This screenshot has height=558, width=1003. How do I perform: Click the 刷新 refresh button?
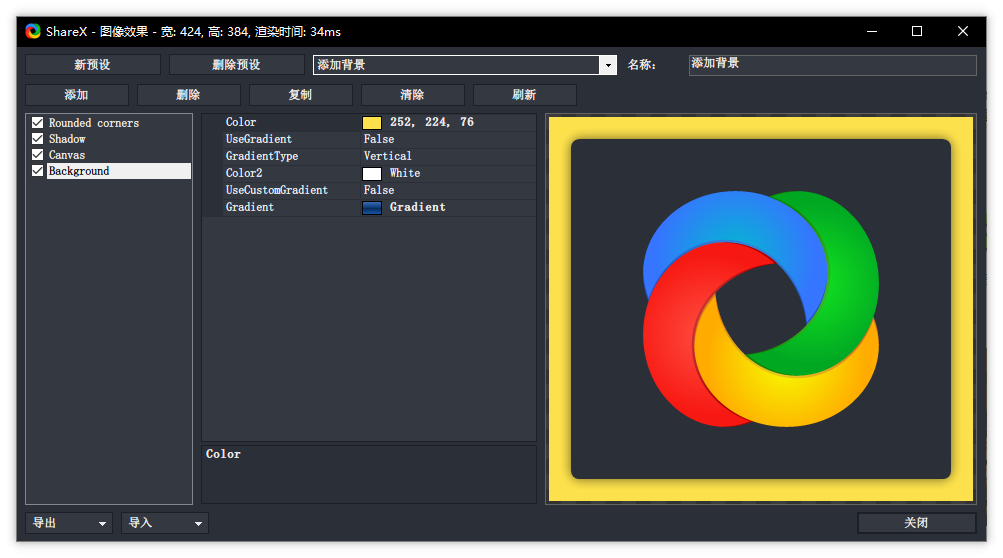pyautogui.click(x=524, y=95)
